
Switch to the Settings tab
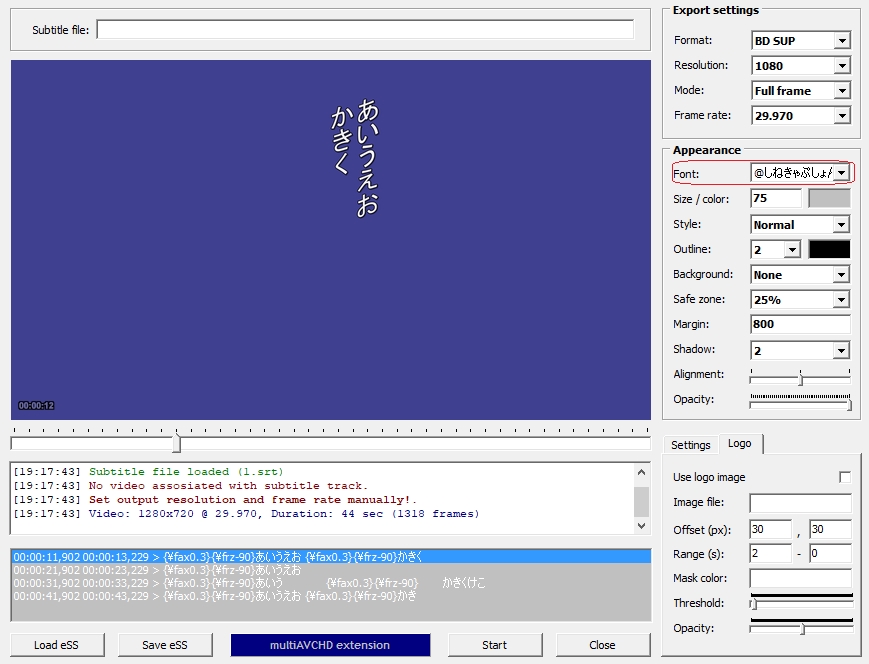(690, 445)
